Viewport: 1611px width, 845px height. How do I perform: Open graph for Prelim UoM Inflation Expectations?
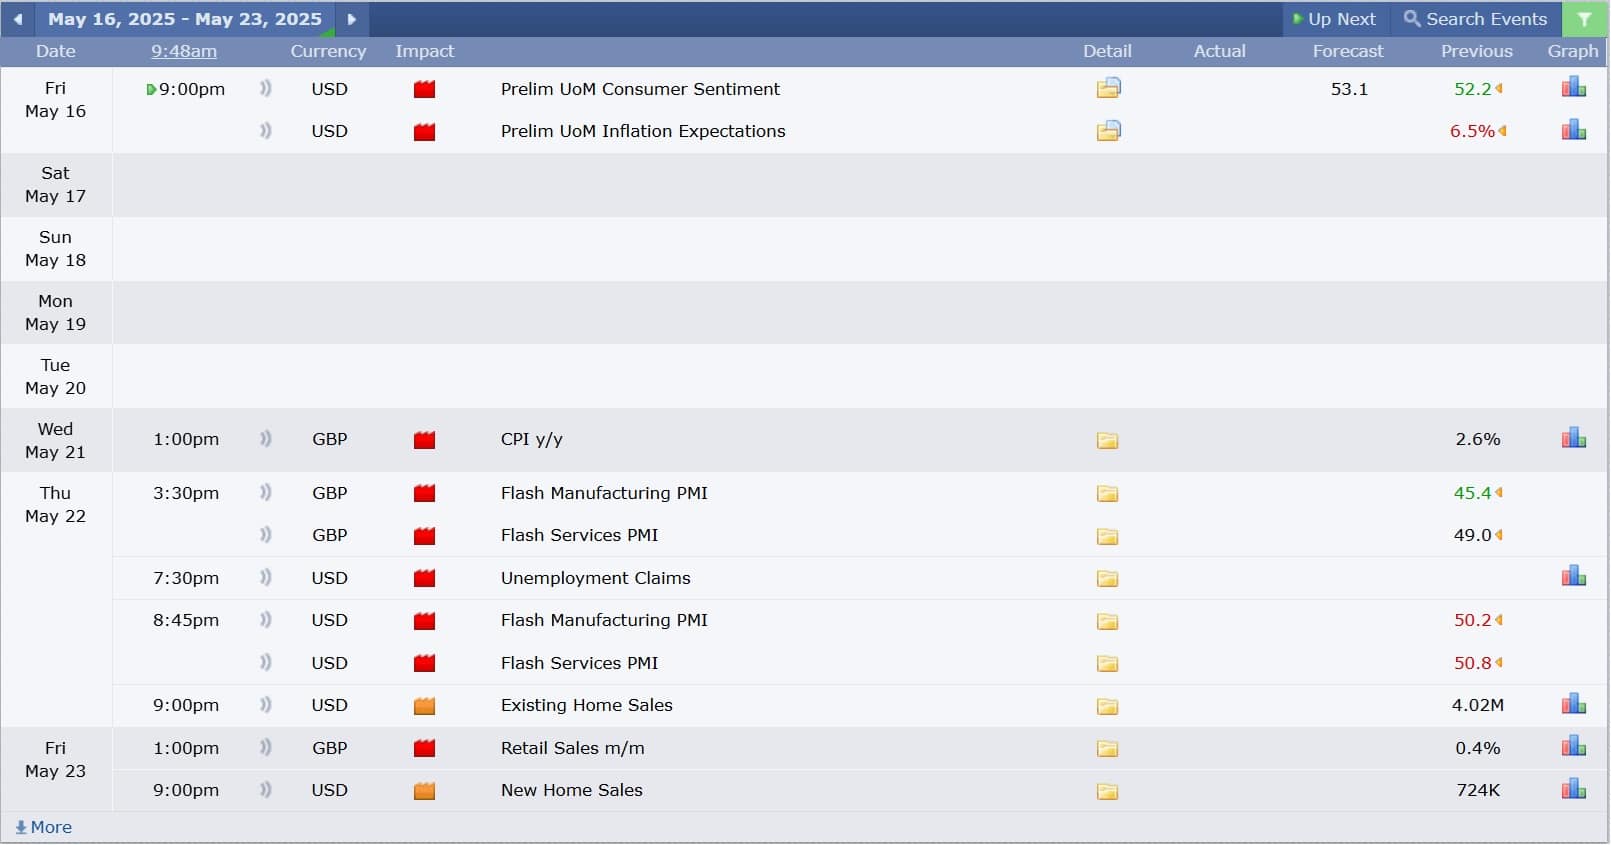click(1574, 130)
